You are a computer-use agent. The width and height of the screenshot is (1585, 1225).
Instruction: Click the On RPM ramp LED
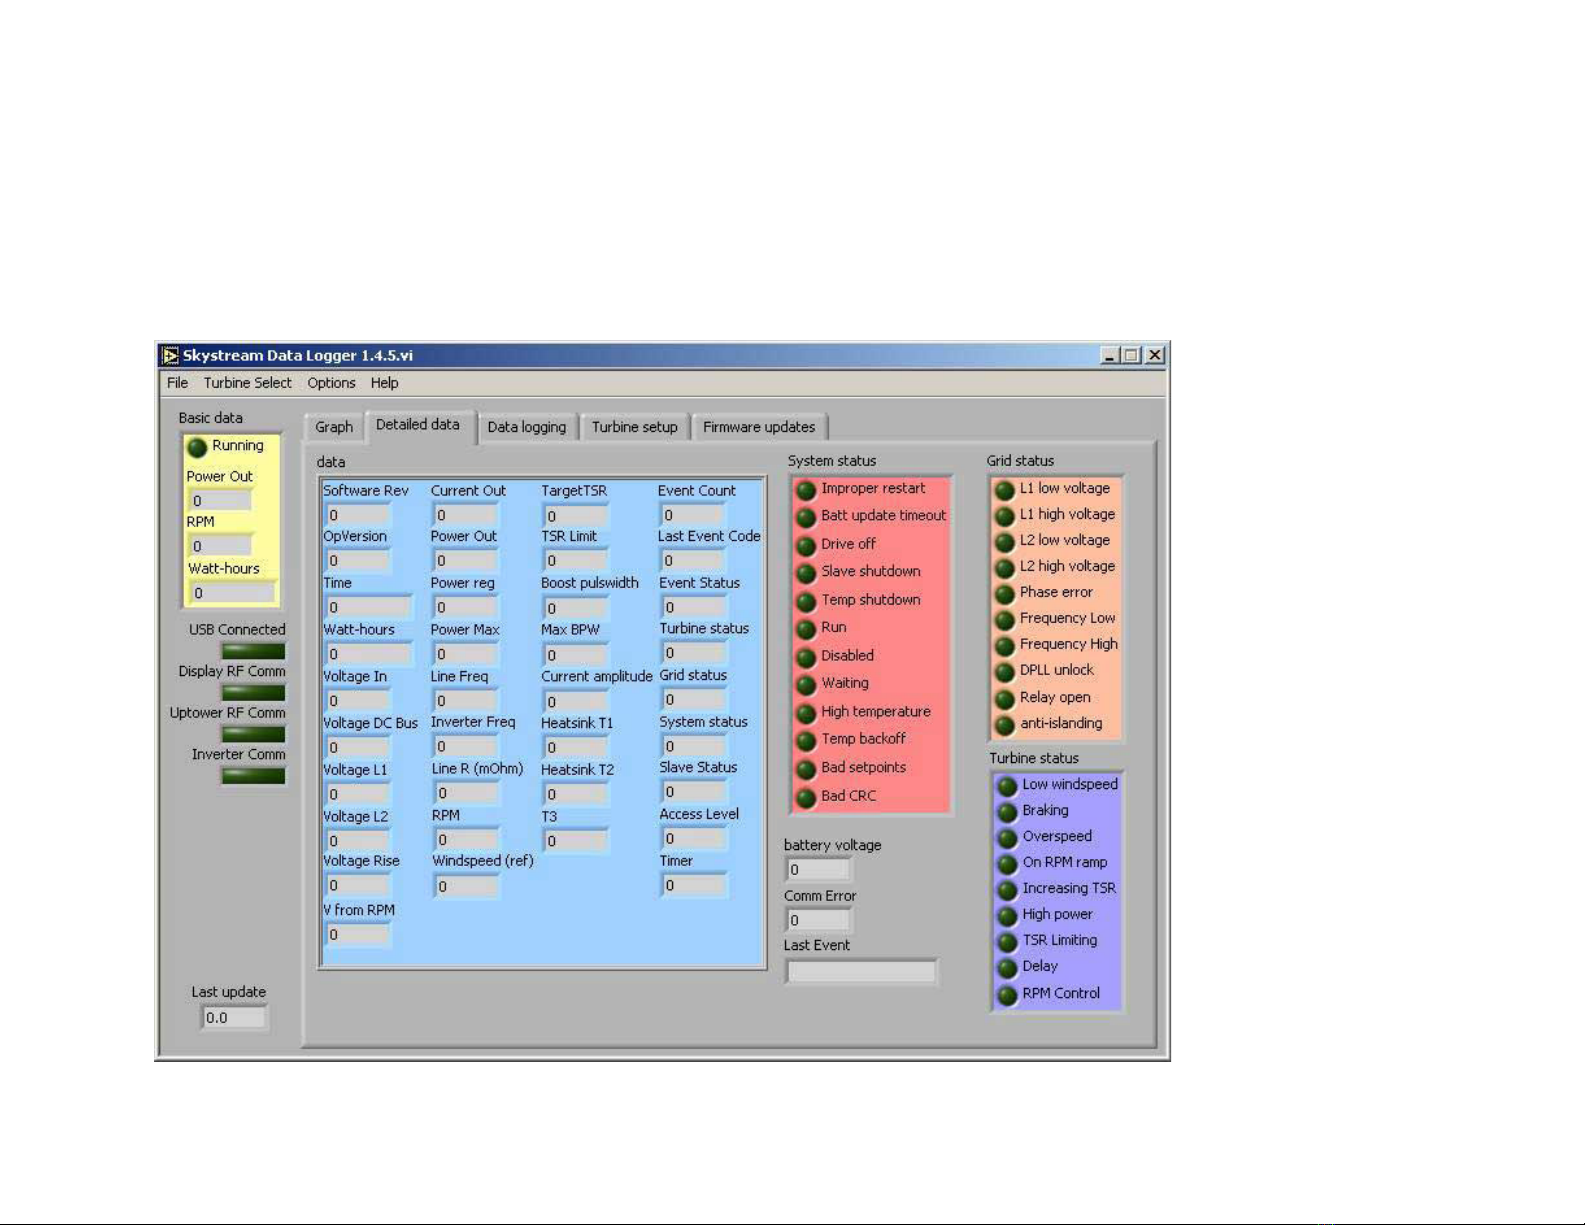tap(1007, 864)
